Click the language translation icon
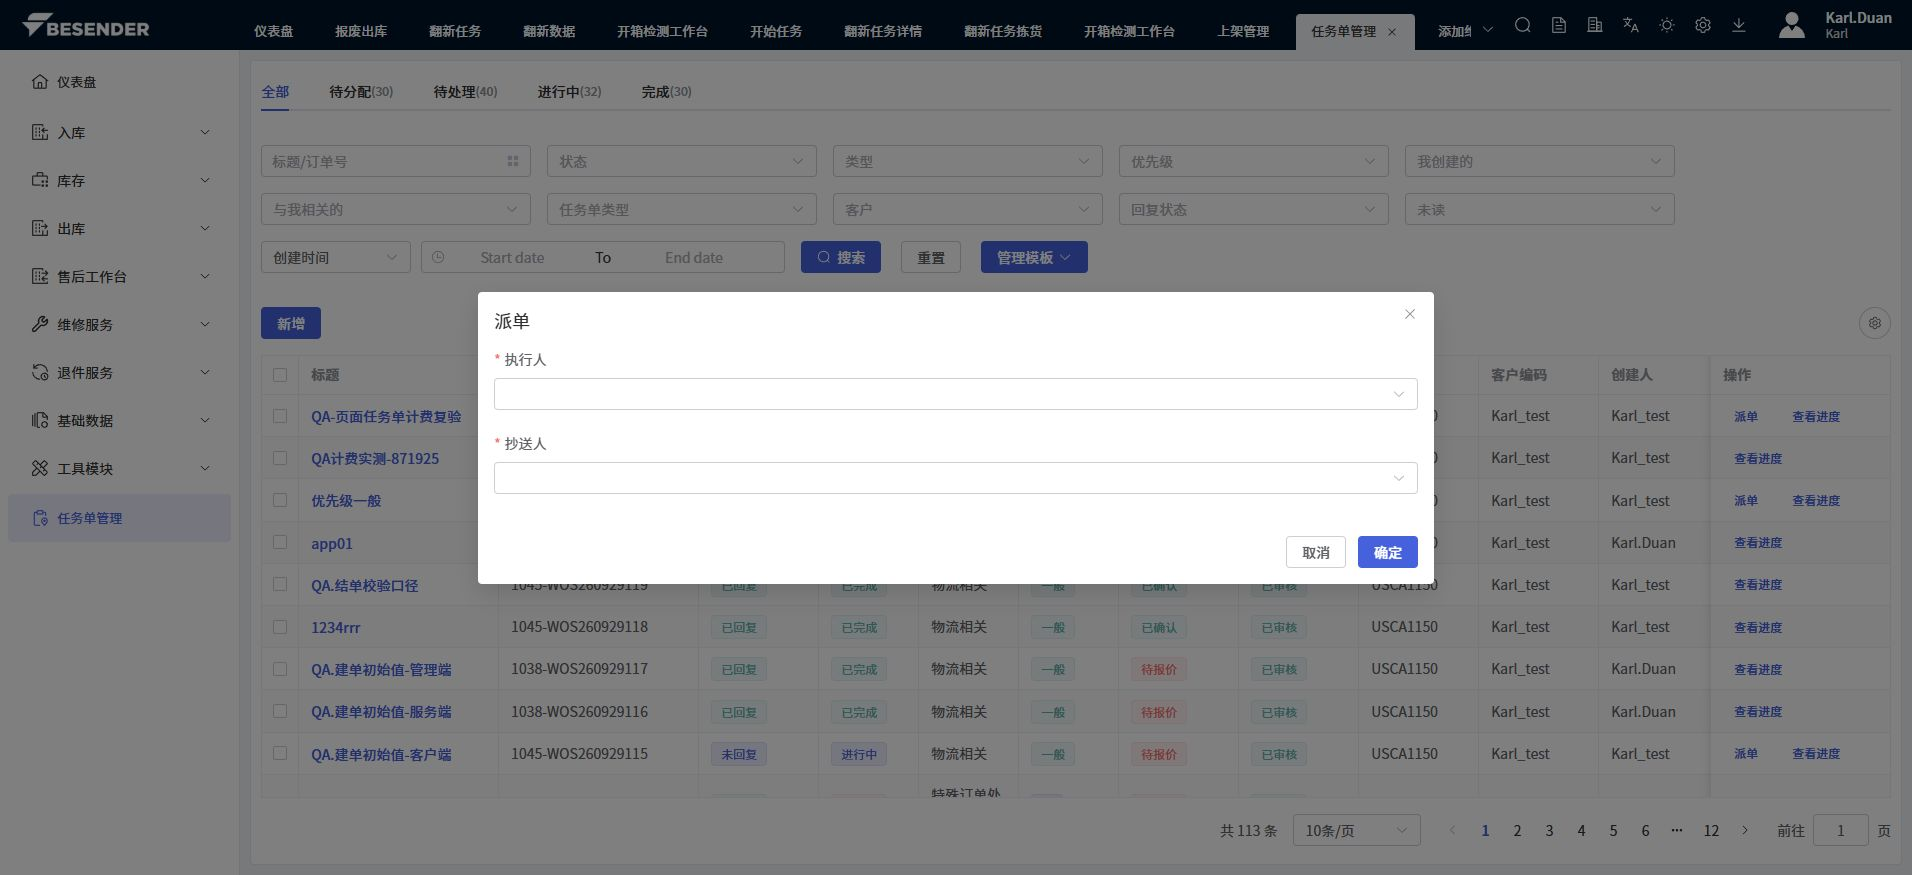Viewport: 1912px width, 875px height. 1631,25
